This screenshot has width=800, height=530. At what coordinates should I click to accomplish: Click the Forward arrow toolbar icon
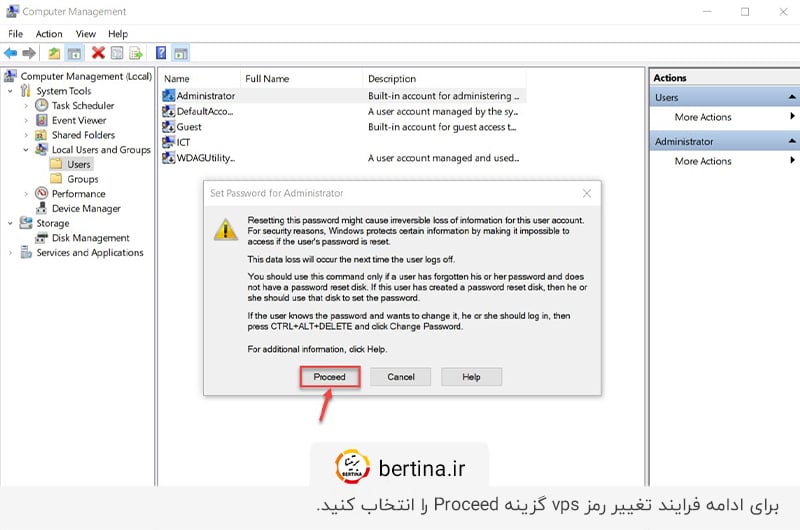(x=29, y=53)
